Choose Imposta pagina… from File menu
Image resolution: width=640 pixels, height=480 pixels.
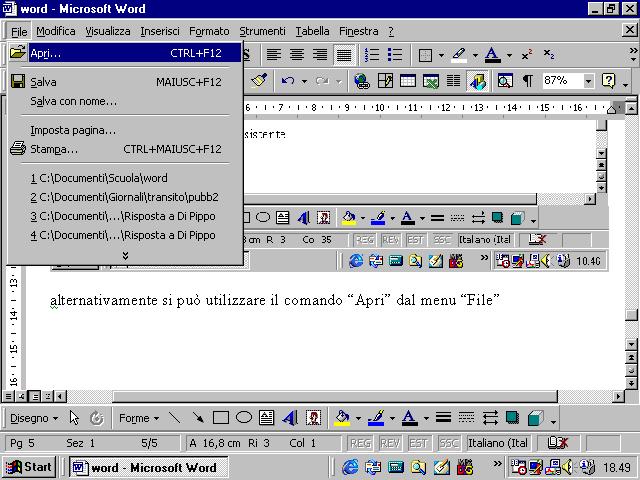pos(125,130)
